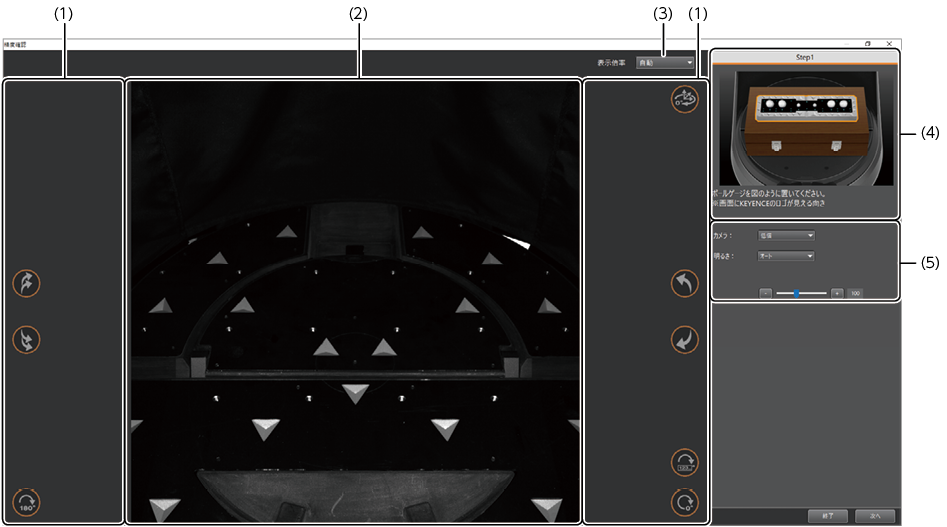This screenshot has width=947, height=527.
Task: Click the brightness value field showing 100
Action: (856, 293)
